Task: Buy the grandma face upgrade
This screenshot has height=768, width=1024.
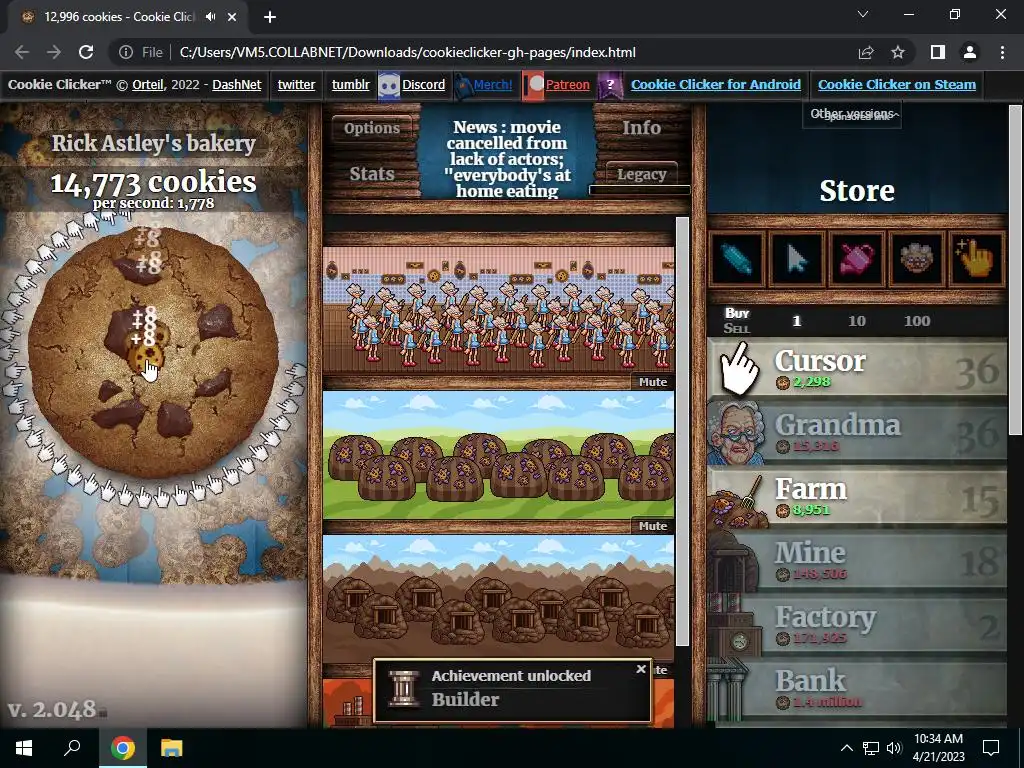Action: (x=917, y=260)
